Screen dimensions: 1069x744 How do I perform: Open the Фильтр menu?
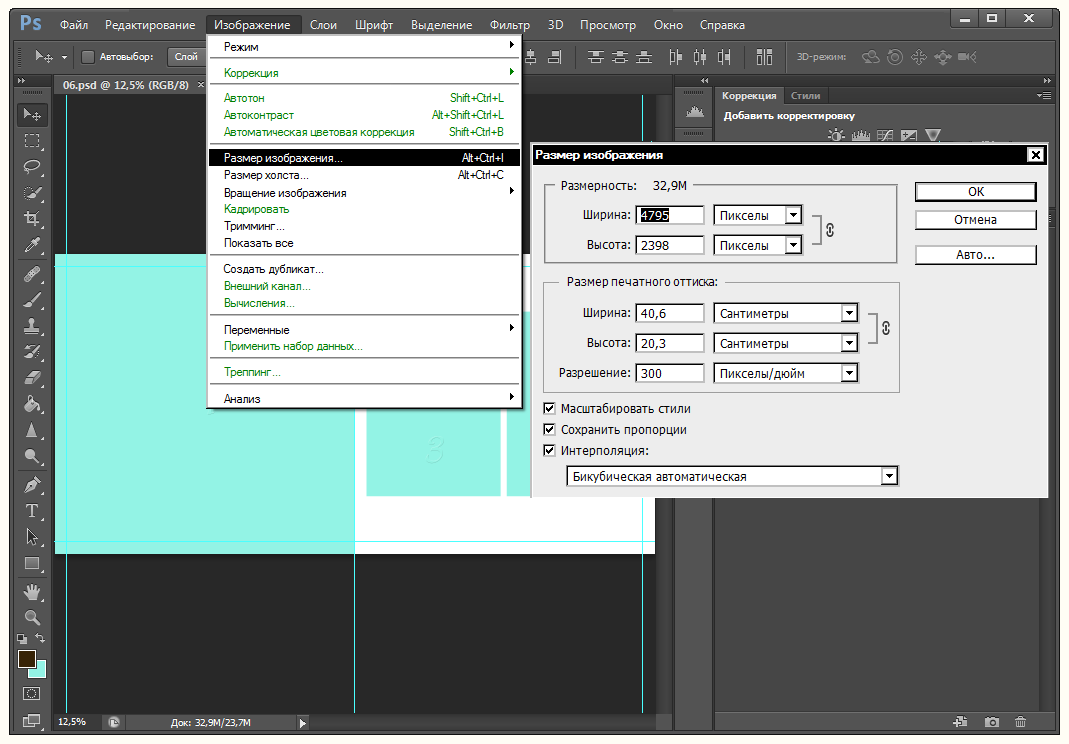coord(510,24)
